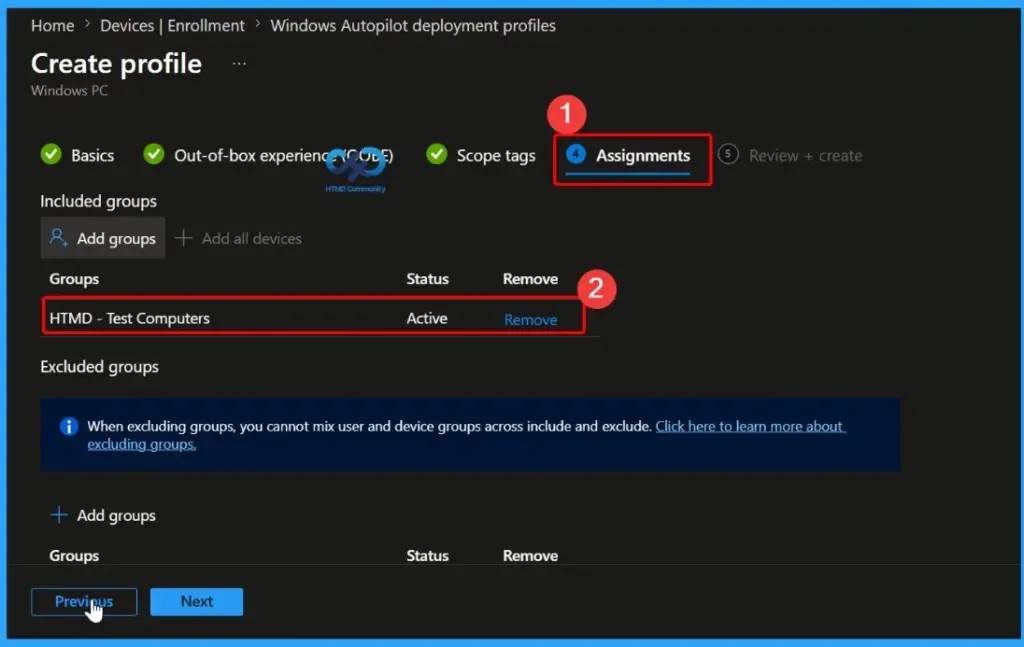Screen dimensions: 1024x647
Task: Click the Status column header in Included groups
Action: 427,279
